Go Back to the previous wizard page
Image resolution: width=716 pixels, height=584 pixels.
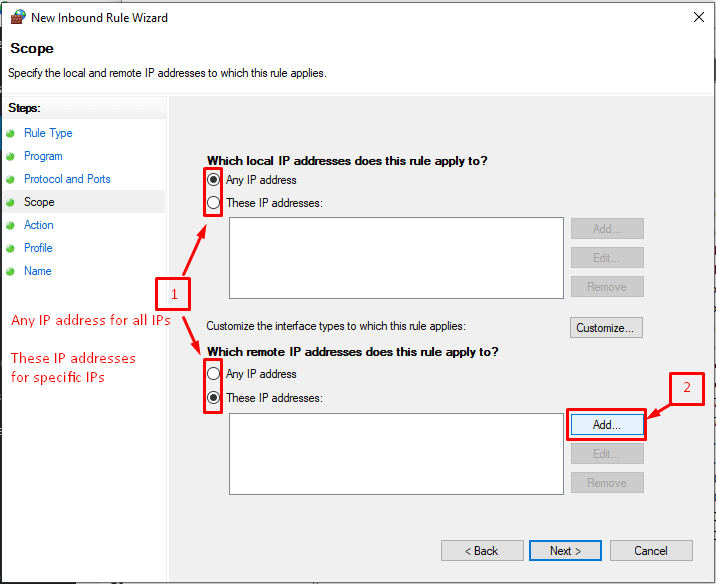(482, 551)
